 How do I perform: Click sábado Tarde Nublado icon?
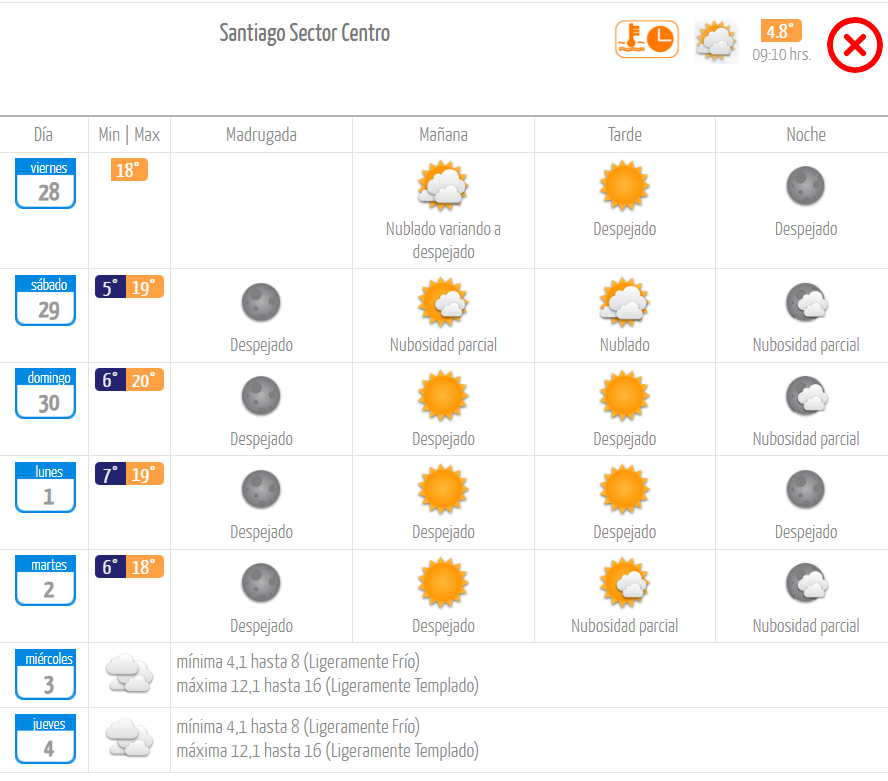[x=624, y=302]
